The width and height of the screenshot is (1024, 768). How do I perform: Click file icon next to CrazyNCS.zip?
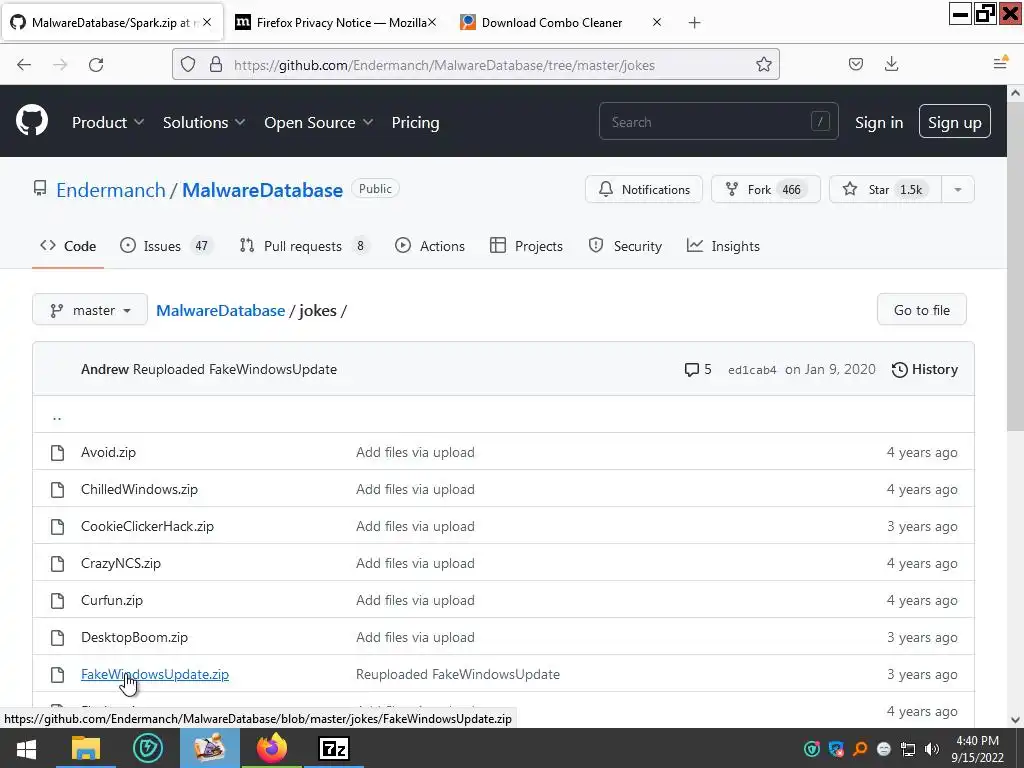click(x=57, y=564)
